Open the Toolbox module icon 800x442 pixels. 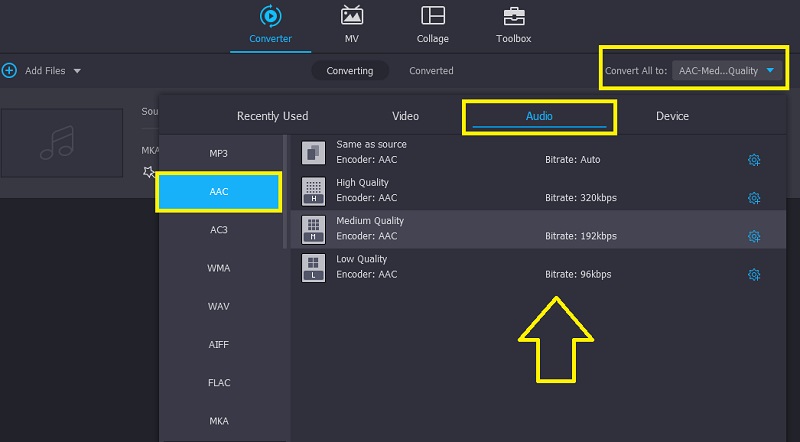pyautogui.click(x=513, y=17)
